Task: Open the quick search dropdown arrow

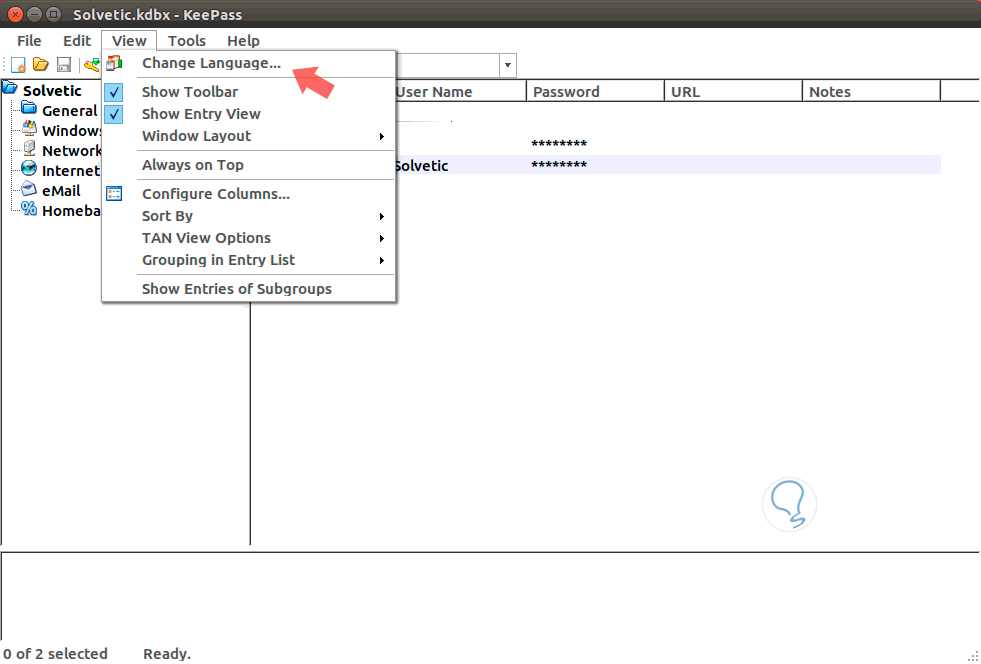Action: (x=508, y=65)
